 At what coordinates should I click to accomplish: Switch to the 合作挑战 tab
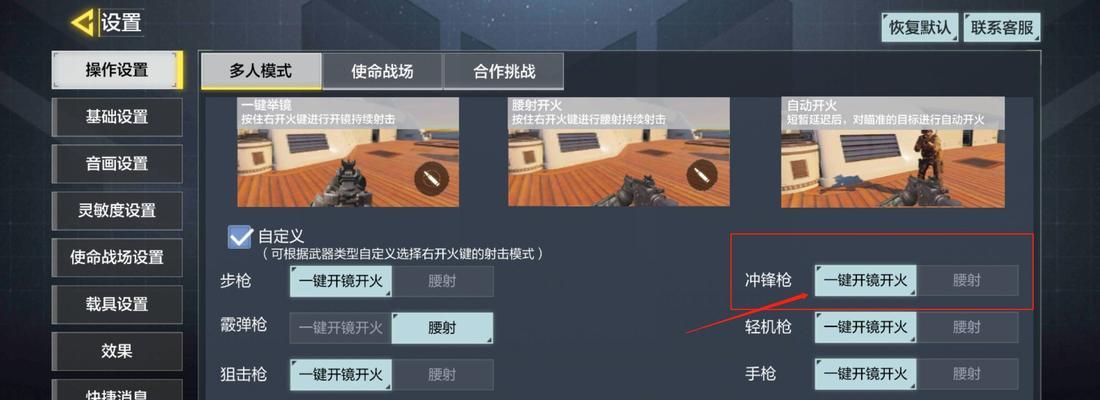point(504,71)
